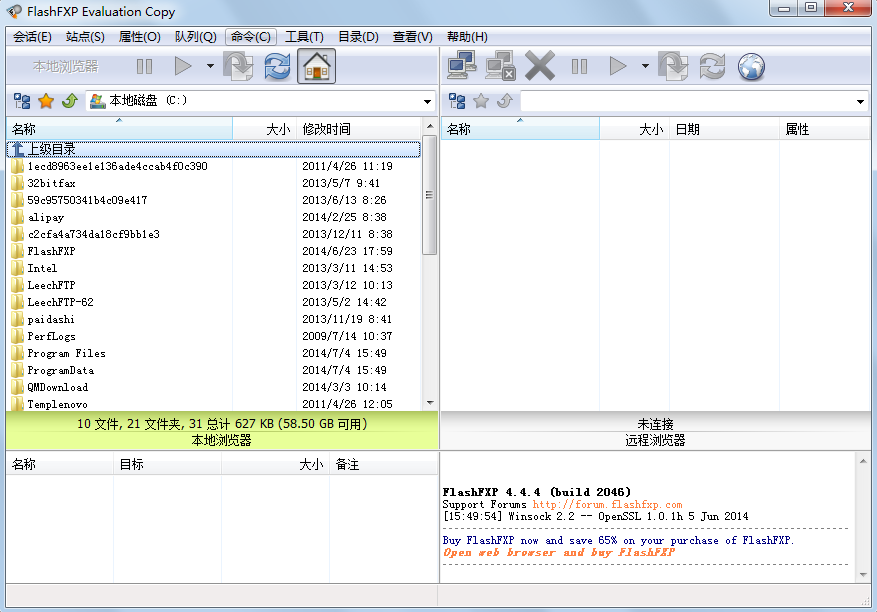
Task: Click the local status bar 本地浏览器
Action: (221, 441)
